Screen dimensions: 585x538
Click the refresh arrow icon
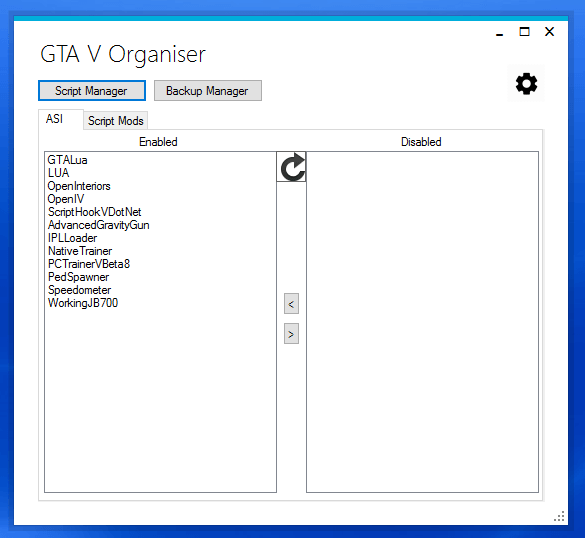[291, 167]
